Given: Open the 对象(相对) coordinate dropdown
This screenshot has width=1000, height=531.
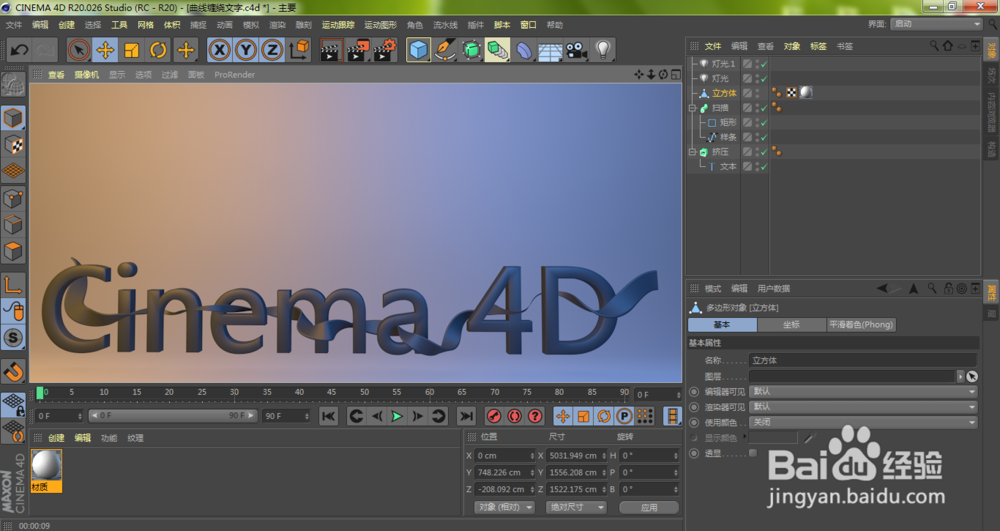Looking at the screenshot, I should point(505,507).
